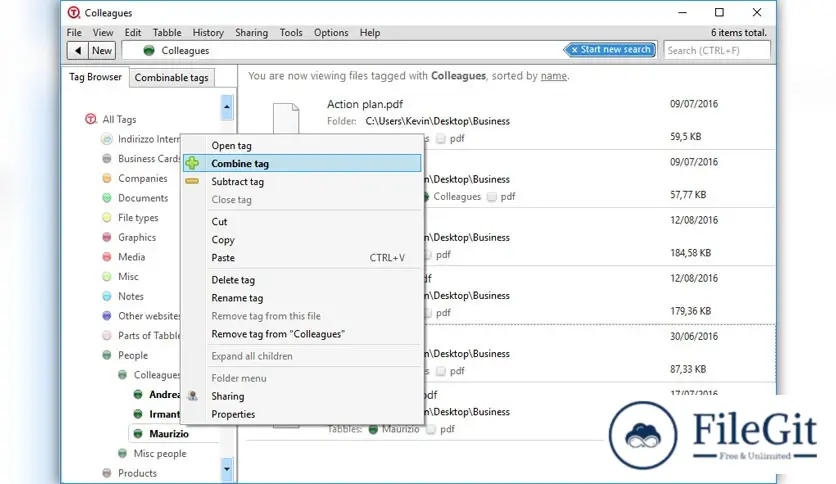Toggle pdf checkbox in 179,36 KB row
The width and height of the screenshot is (836, 484).
click(428, 313)
